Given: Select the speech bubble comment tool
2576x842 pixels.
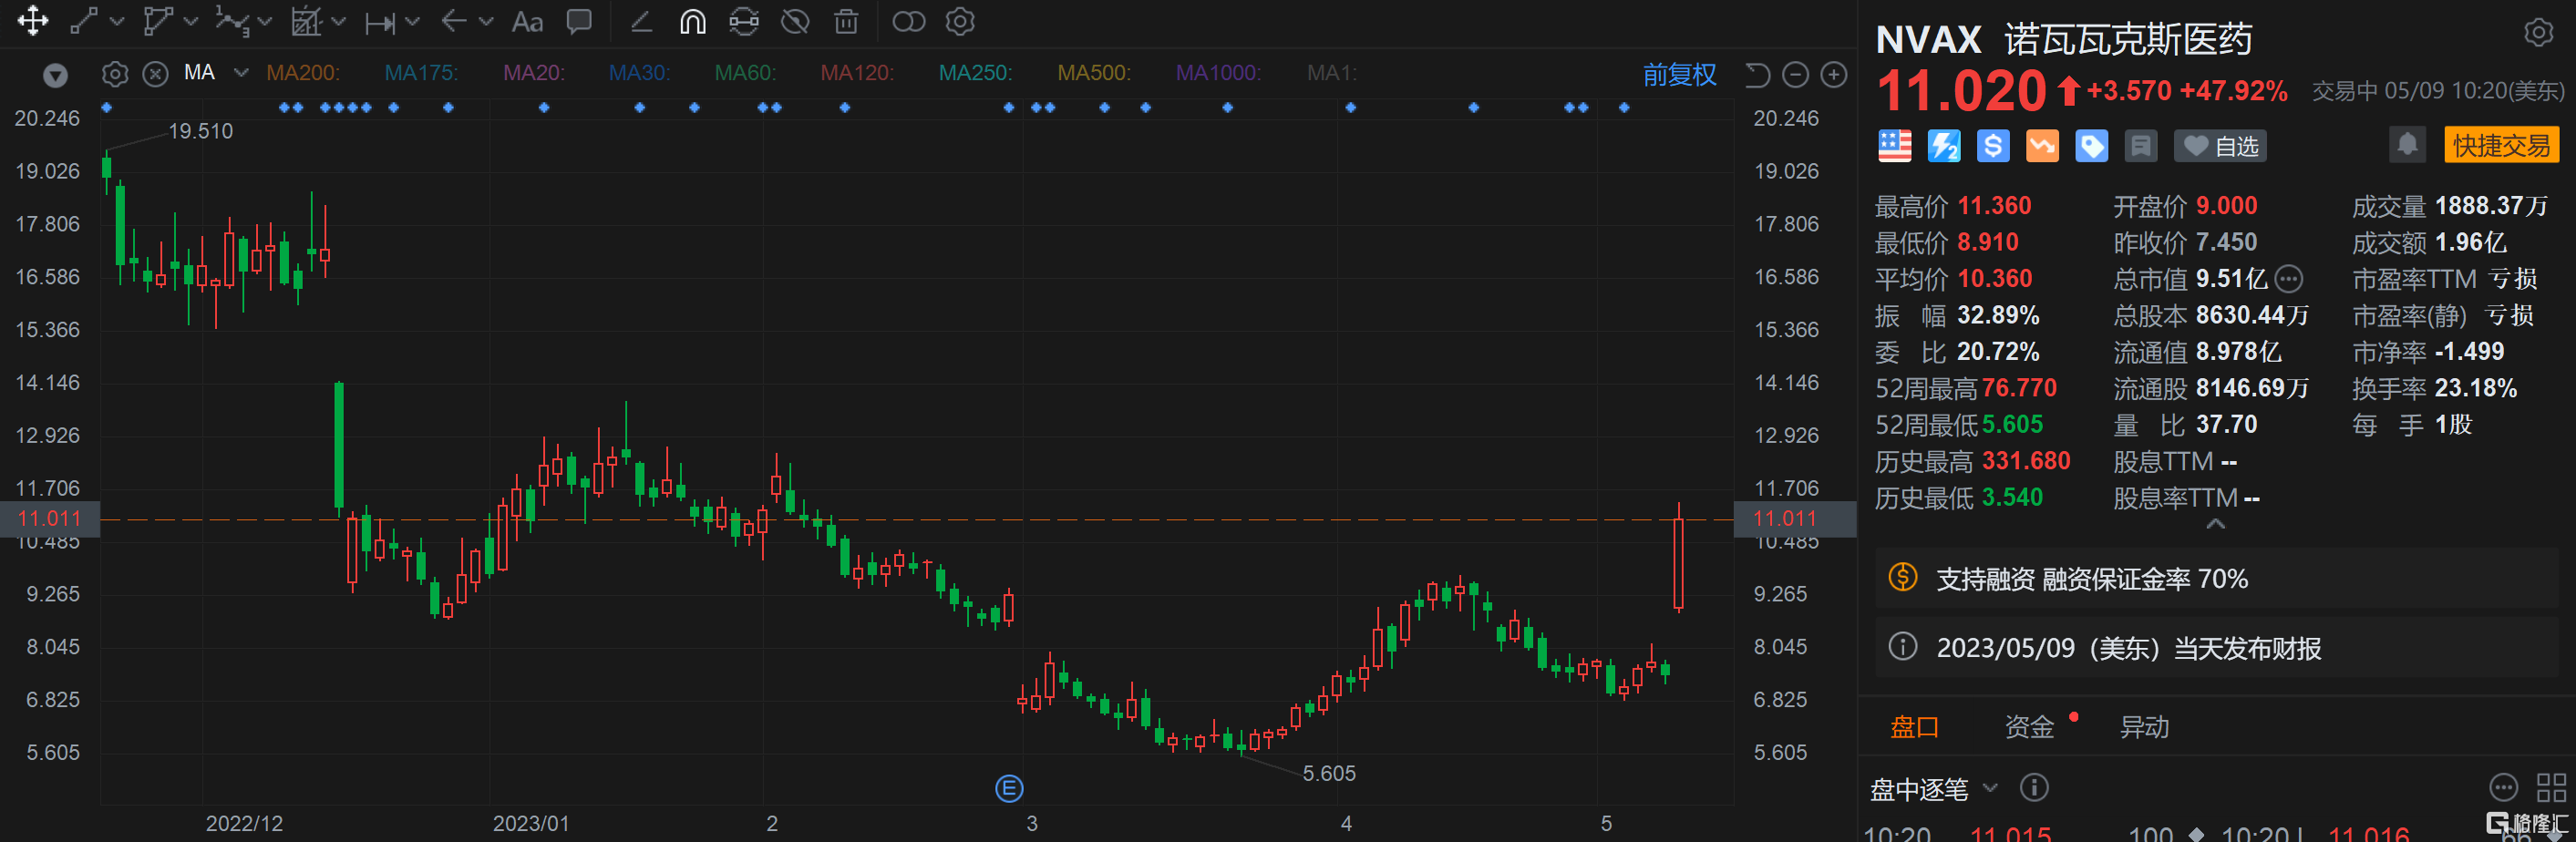Looking at the screenshot, I should point(579,21).
